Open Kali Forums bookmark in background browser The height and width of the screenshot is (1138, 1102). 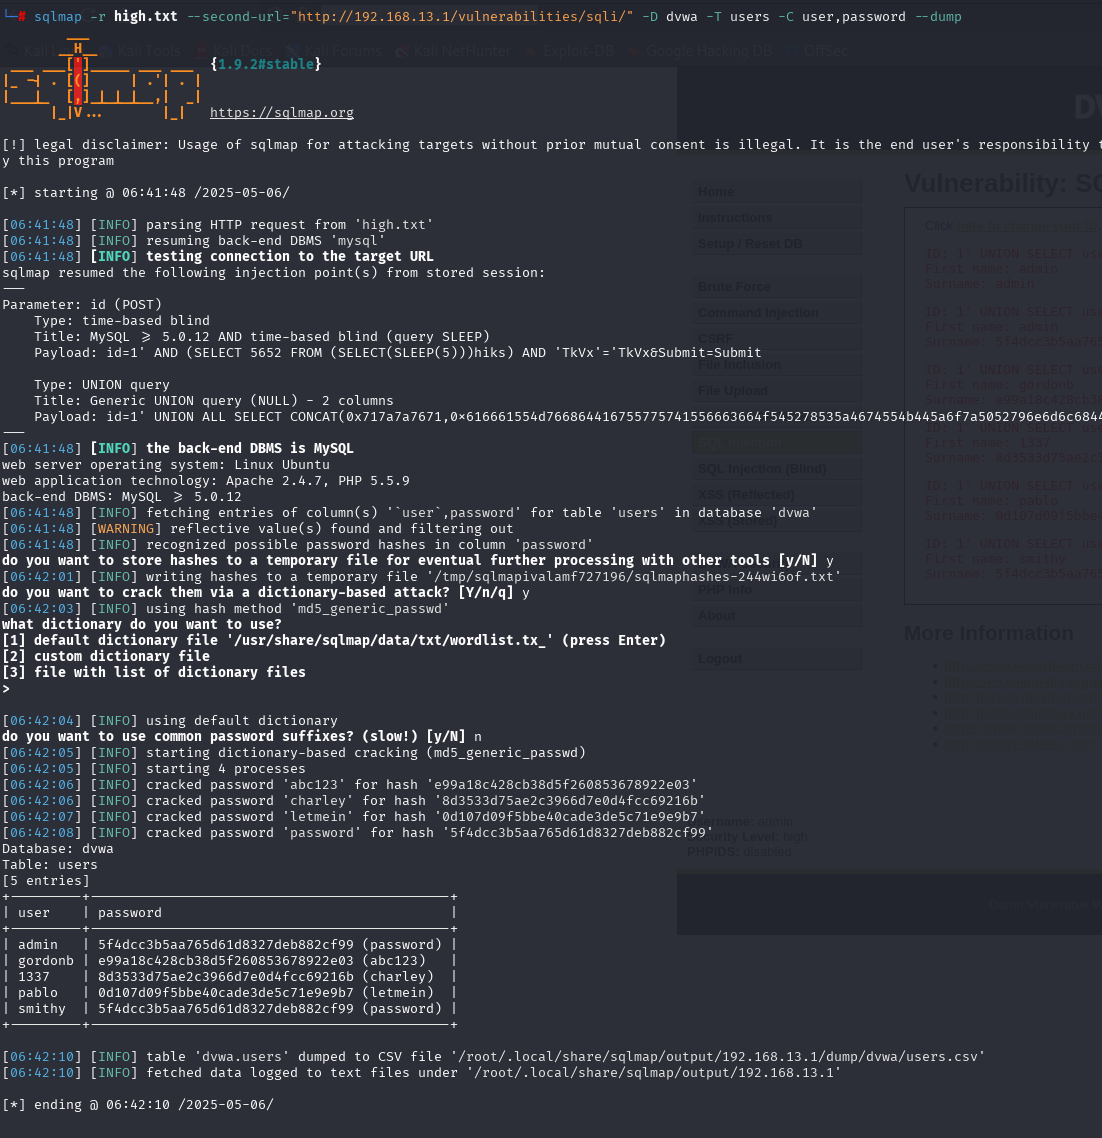pyautogui.click(x=334, y=51)
